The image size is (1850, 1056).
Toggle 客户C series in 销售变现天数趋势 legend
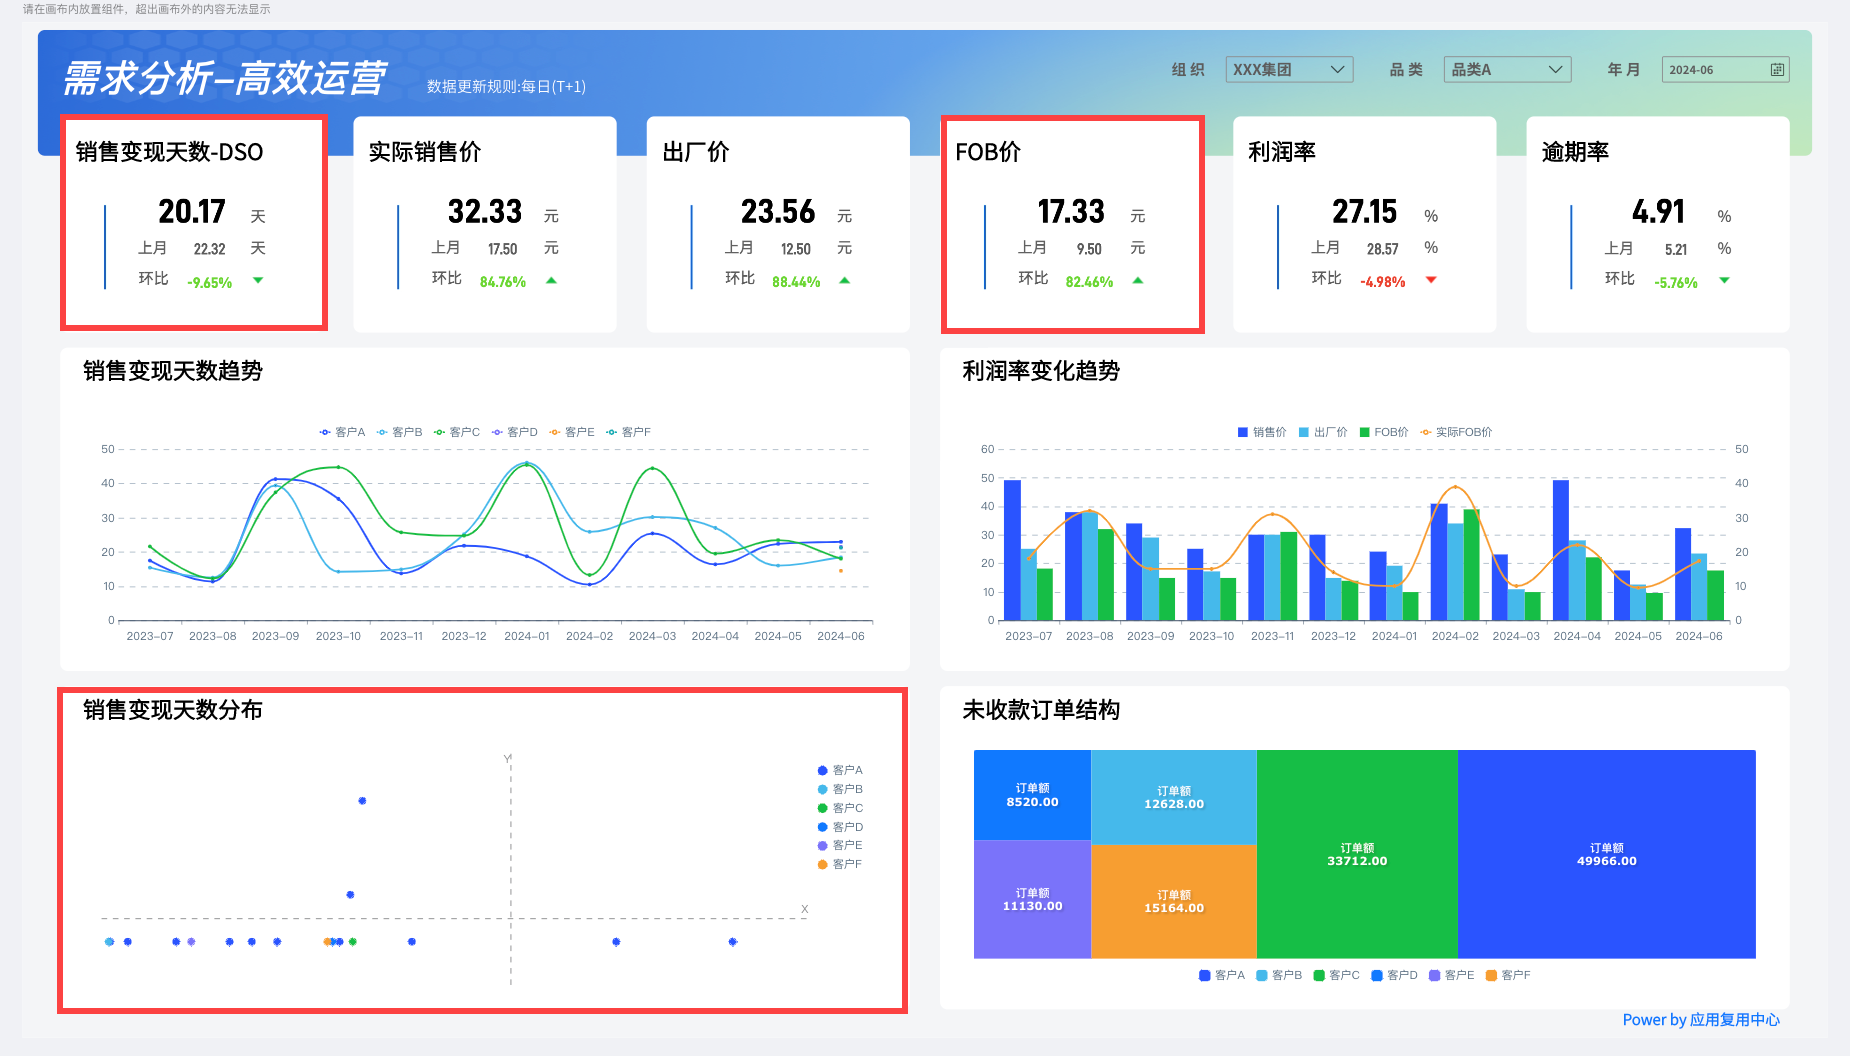click(x=457, y=432)
